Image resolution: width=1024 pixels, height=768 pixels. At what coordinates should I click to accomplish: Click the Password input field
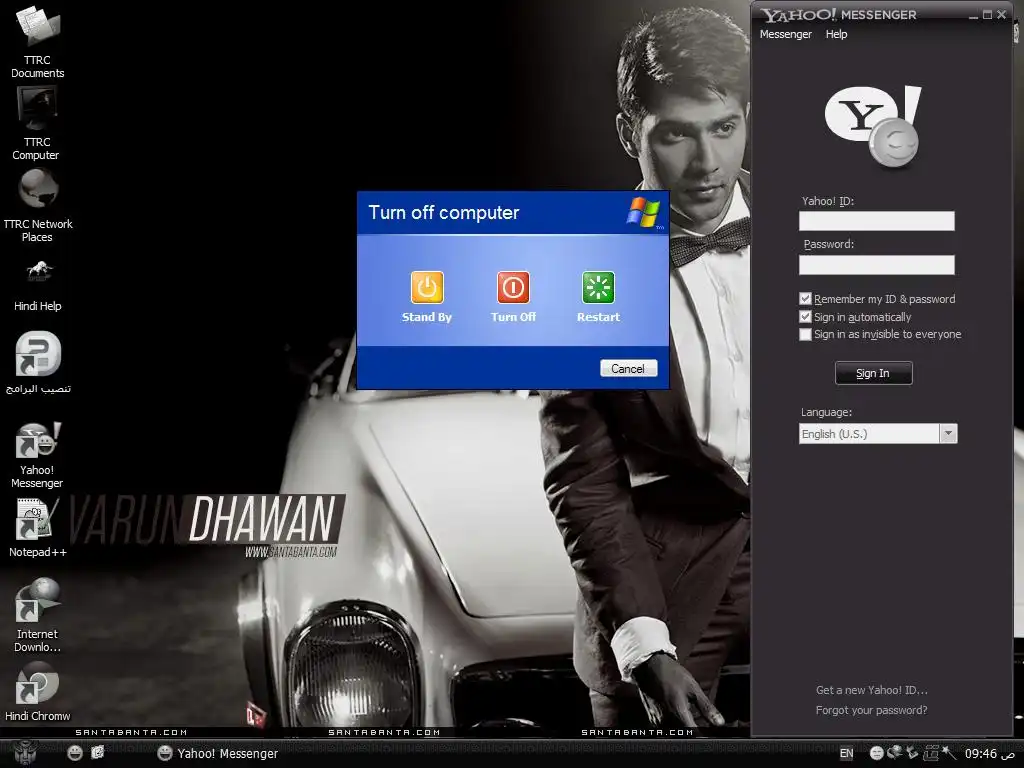click(x=876, y=264)
